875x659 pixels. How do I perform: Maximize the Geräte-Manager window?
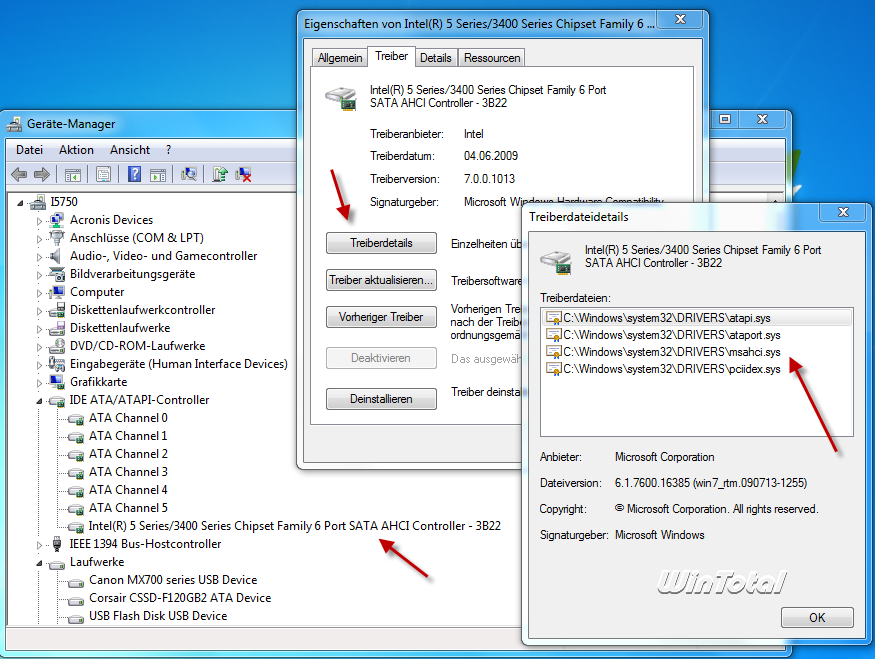pos(725,119)
